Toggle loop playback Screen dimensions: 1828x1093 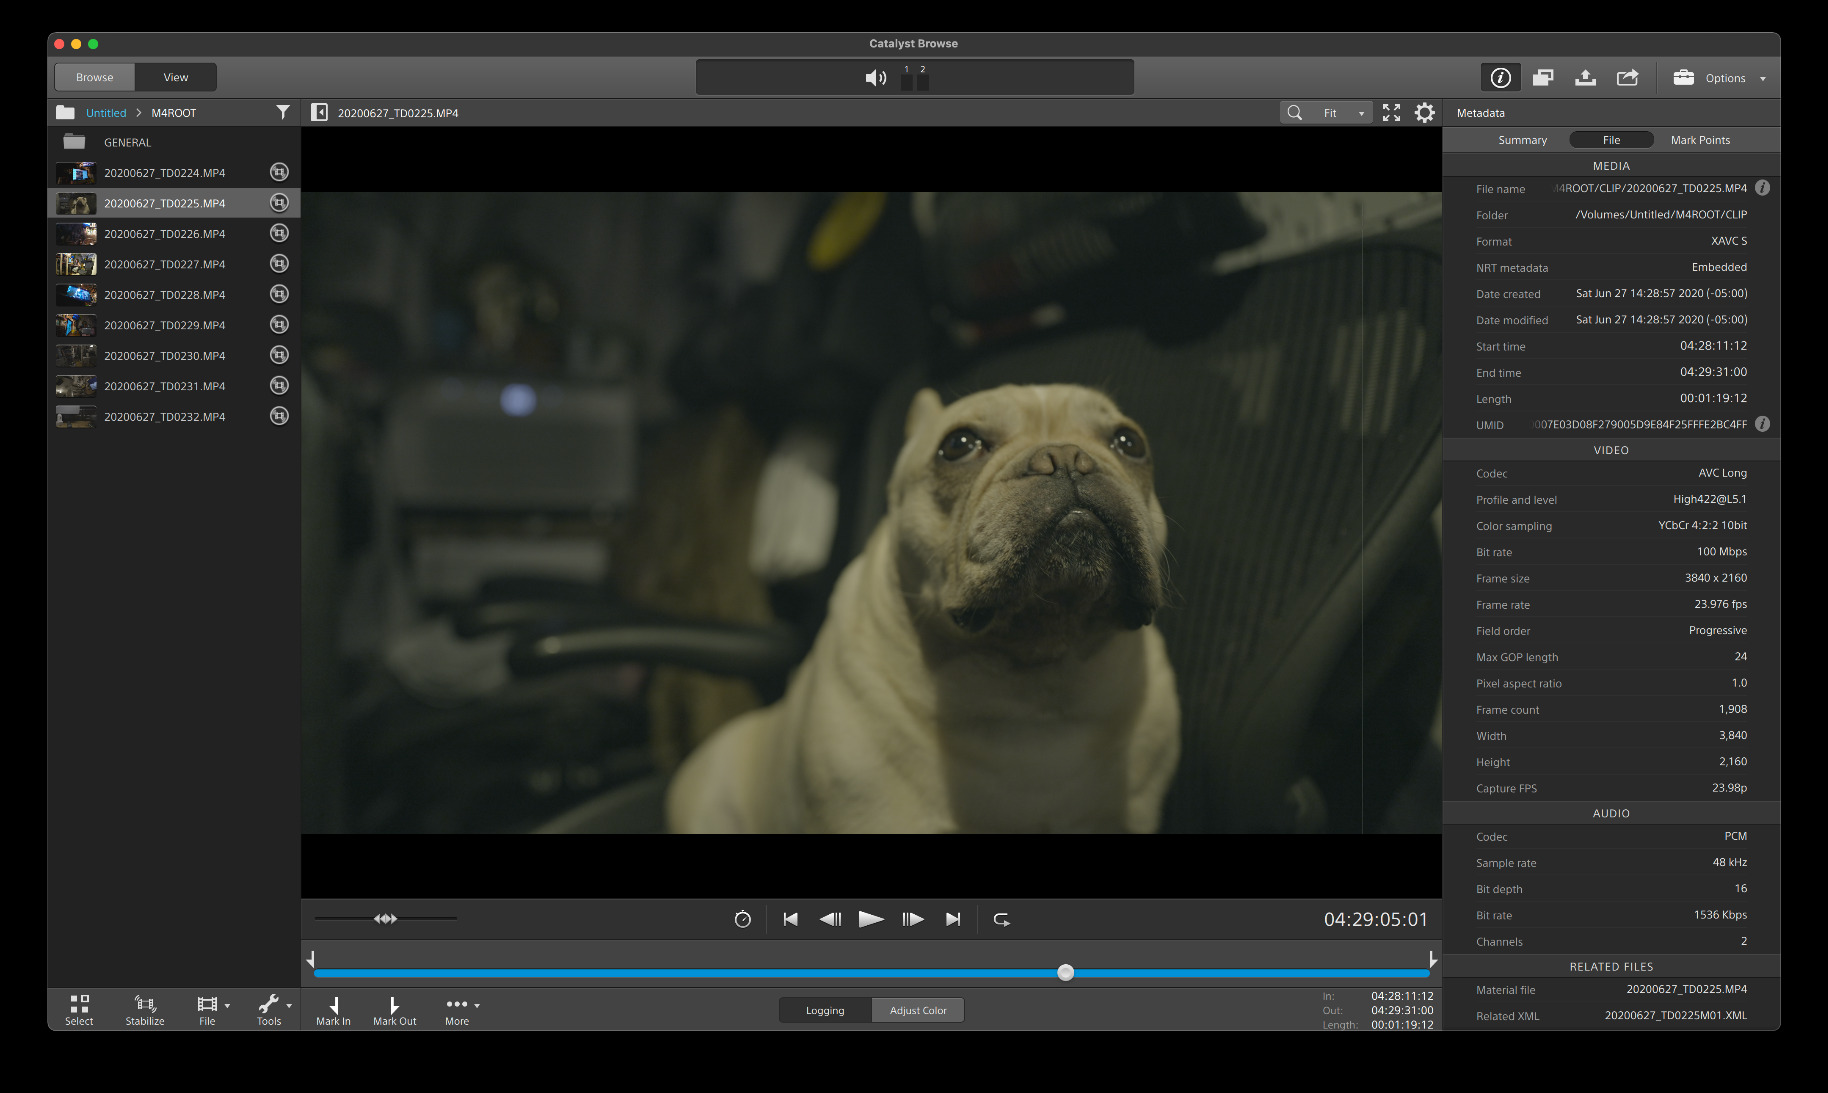(x=1001, y=919)
